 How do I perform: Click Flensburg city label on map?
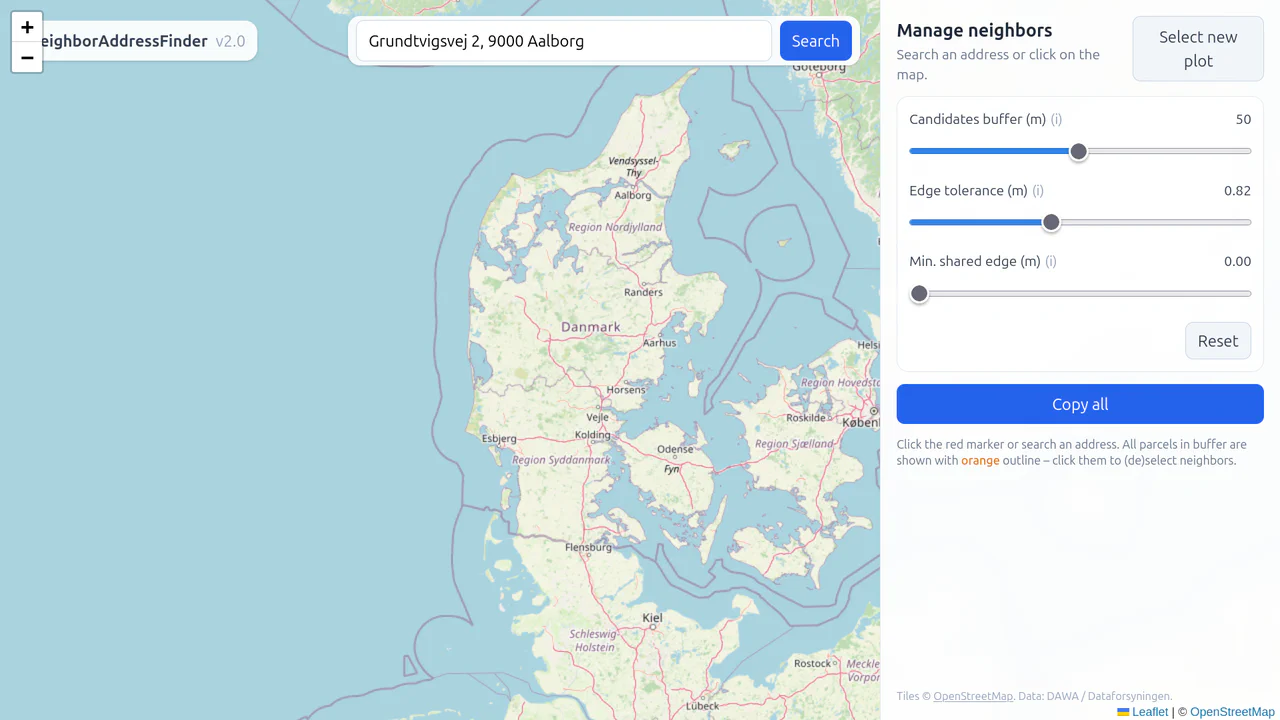pyautogui.click(x=588, y=547)
